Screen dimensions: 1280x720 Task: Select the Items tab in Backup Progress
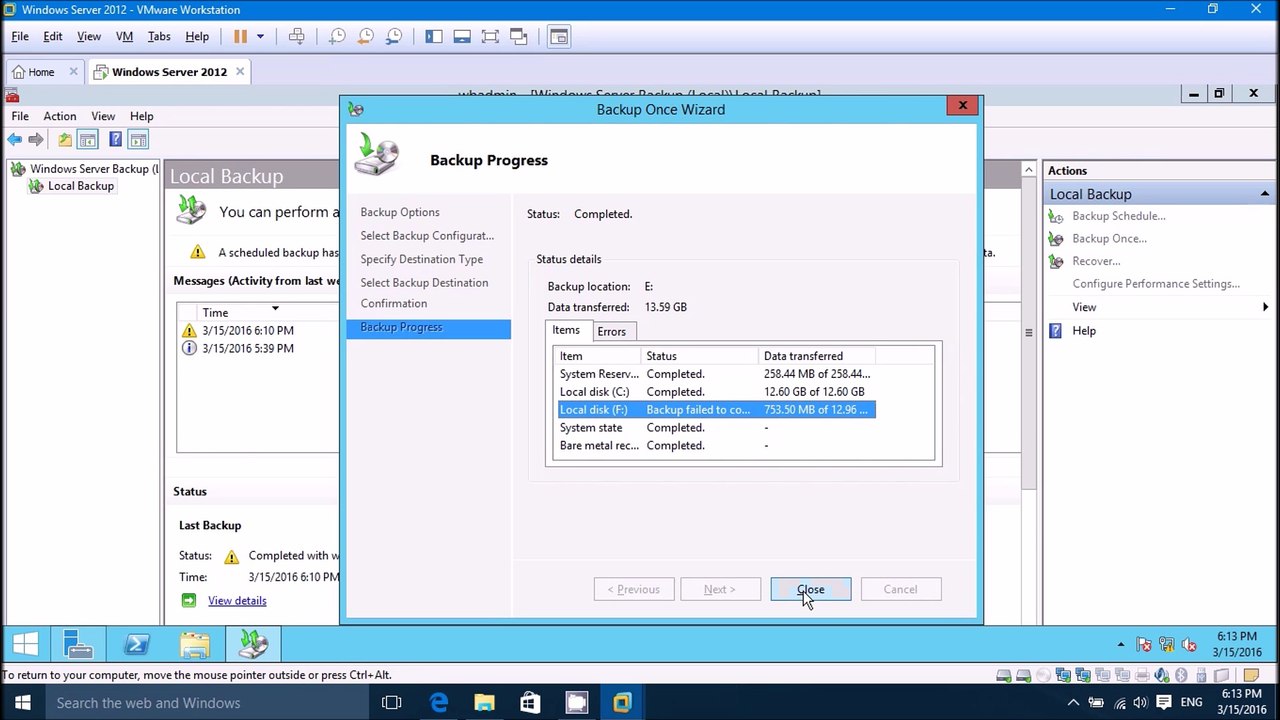pyautogui.click(x=566, y=330)
